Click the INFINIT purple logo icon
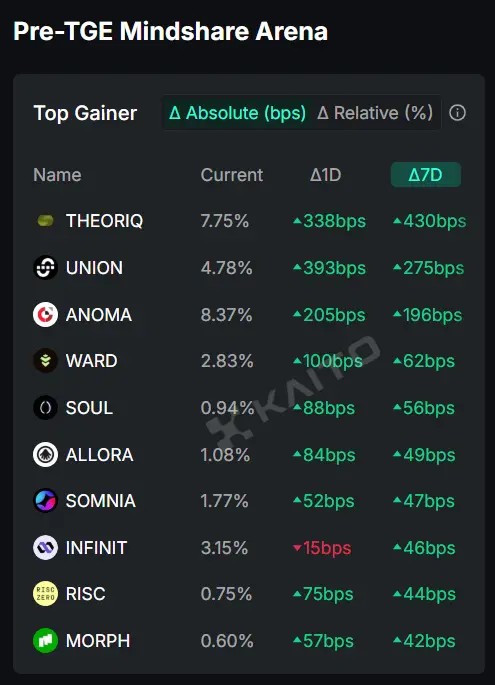The height and width of the screenshot is (685, 495). coord(45,547)
